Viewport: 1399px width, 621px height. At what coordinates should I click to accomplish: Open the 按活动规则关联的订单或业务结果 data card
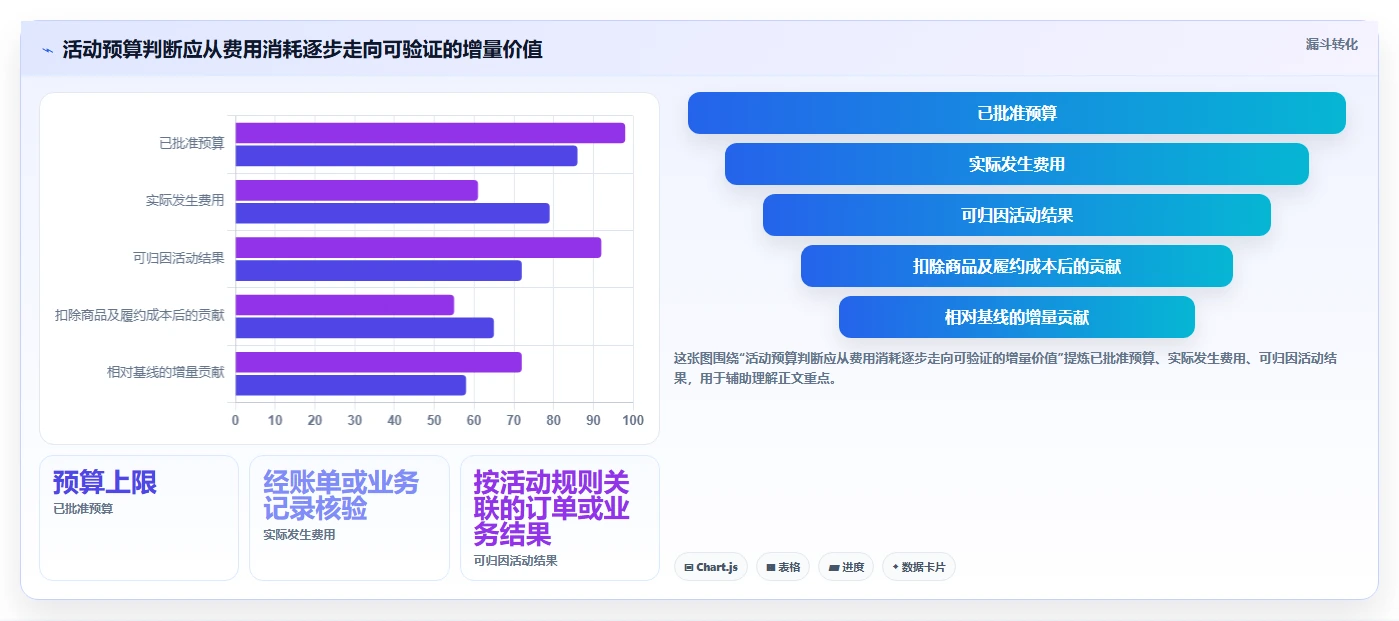point(560,518)
